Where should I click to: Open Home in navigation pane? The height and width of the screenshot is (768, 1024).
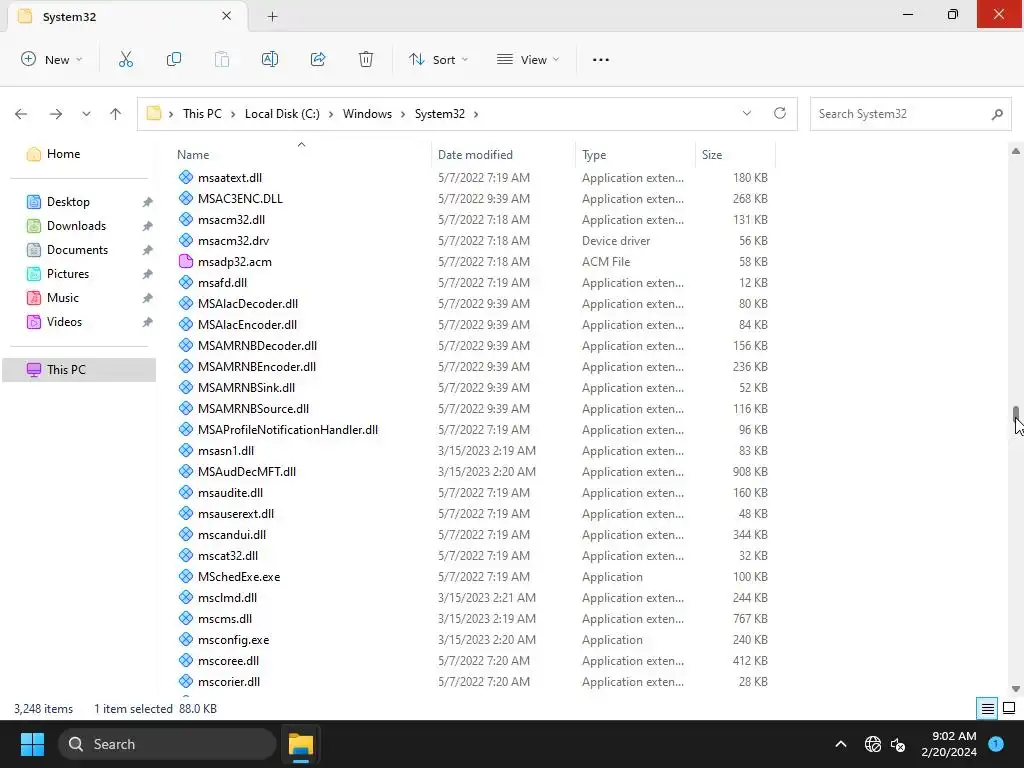63,154
